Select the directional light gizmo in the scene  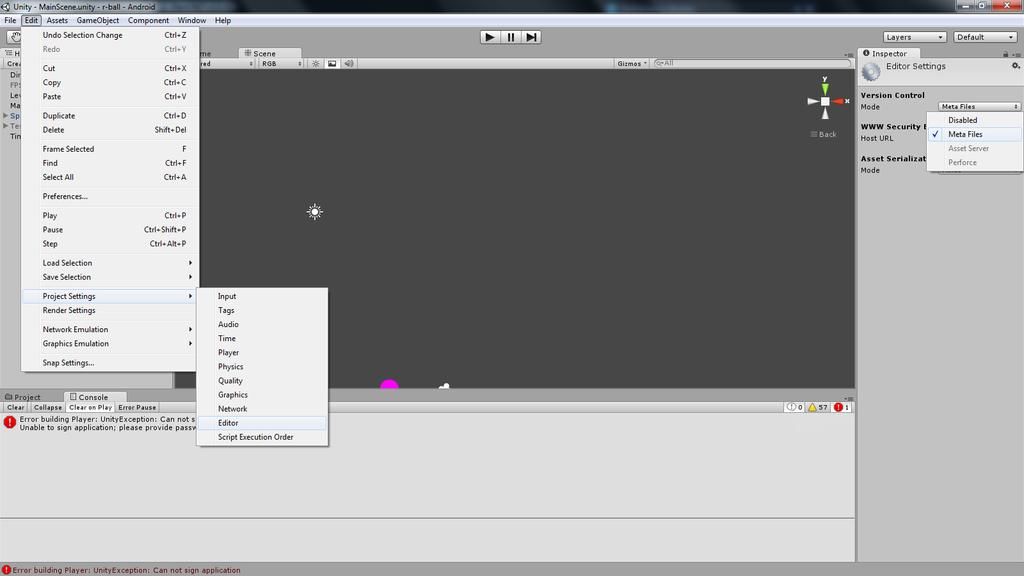(315, 212)
